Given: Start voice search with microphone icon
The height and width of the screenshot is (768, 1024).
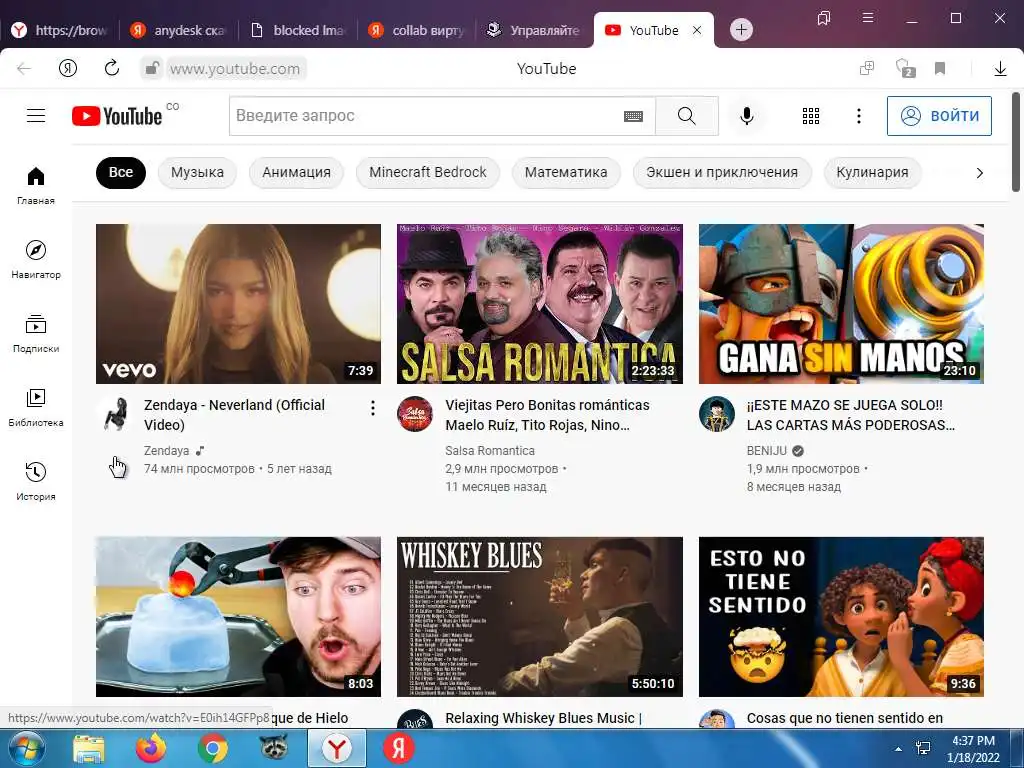Looking at the screenshot, I should (x=746, y=116).
